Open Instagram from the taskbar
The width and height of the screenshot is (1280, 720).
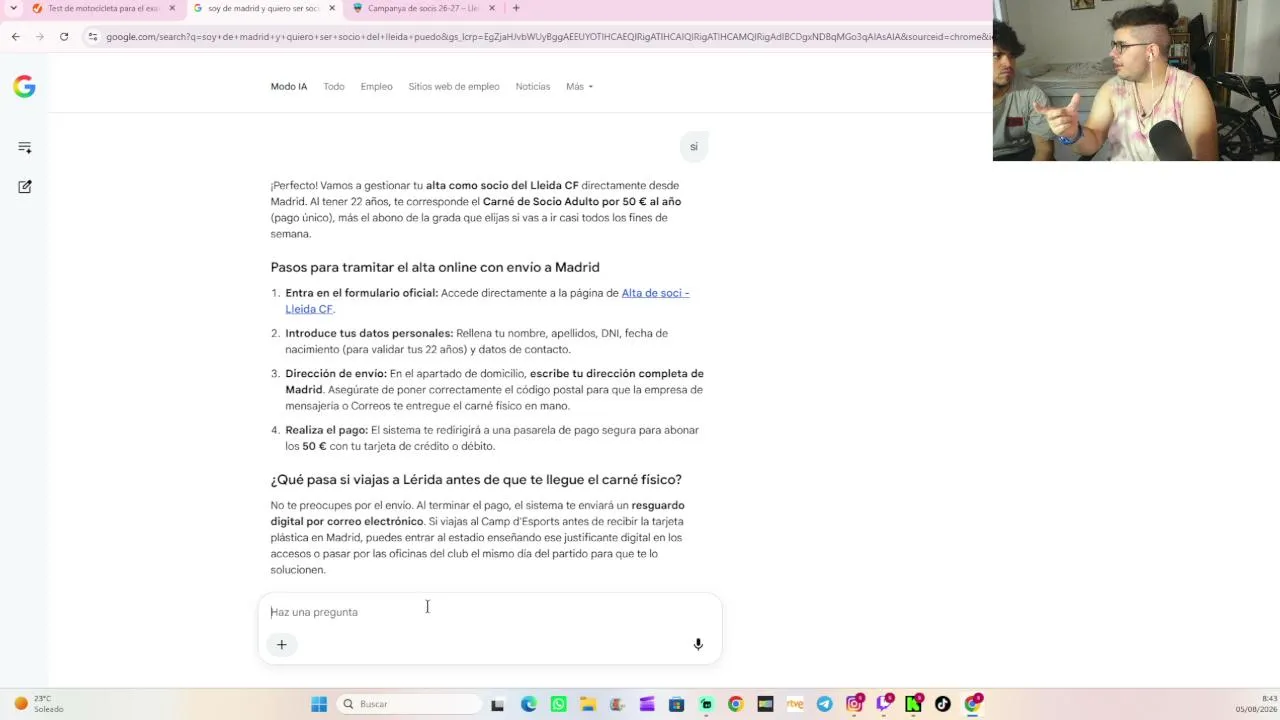click(x=854, y=704)
